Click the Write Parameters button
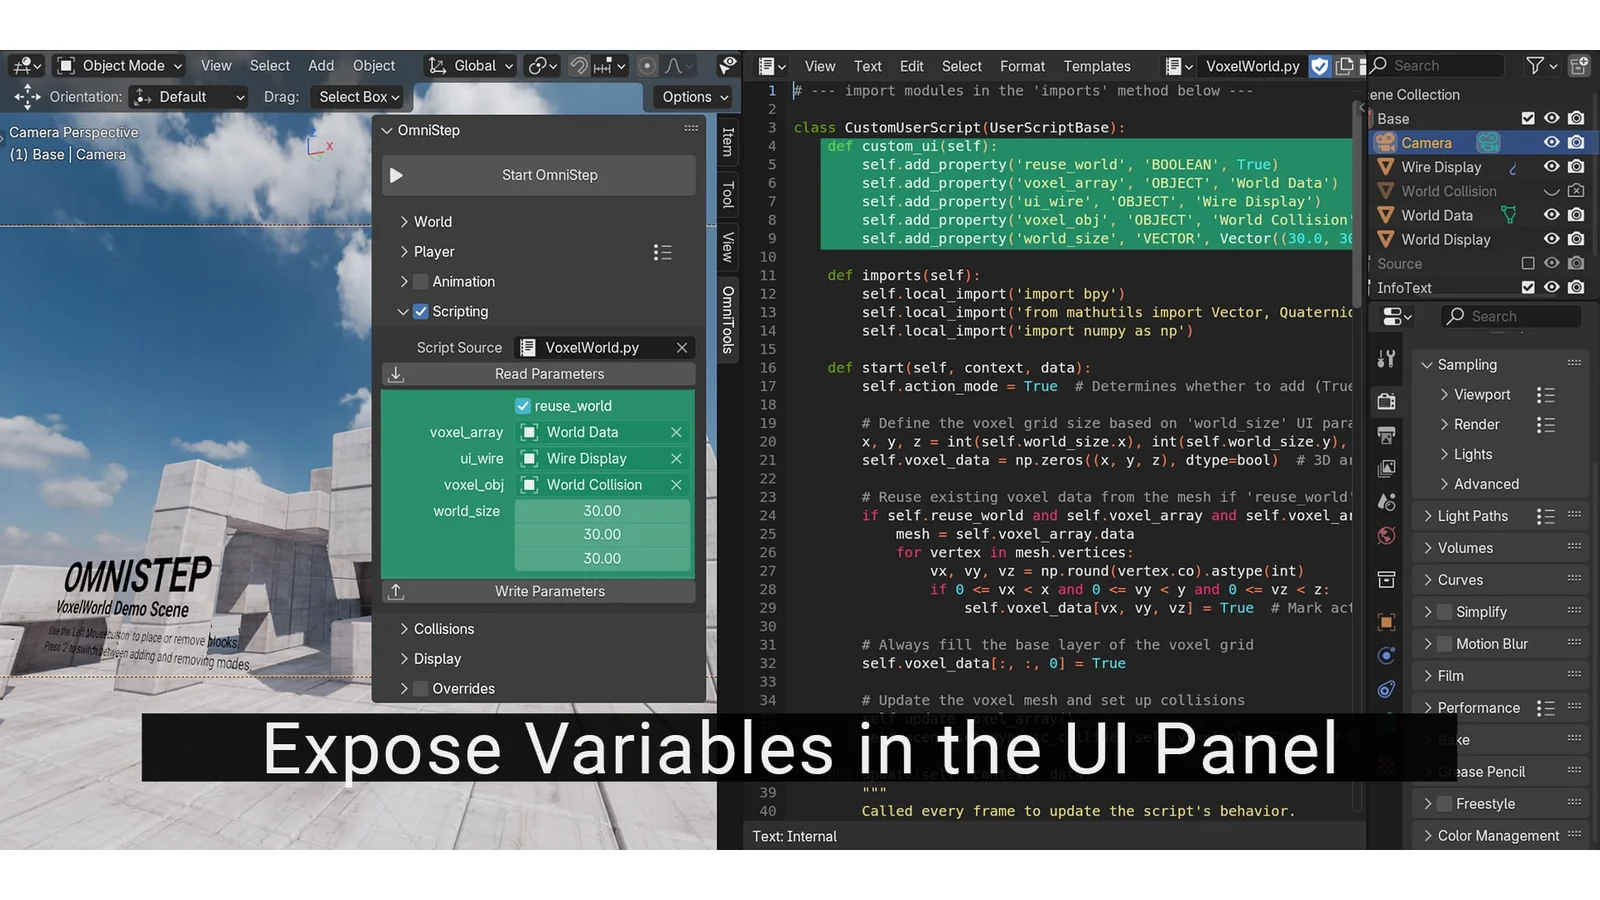This screenshot has width=1600, height=900. 549,592
